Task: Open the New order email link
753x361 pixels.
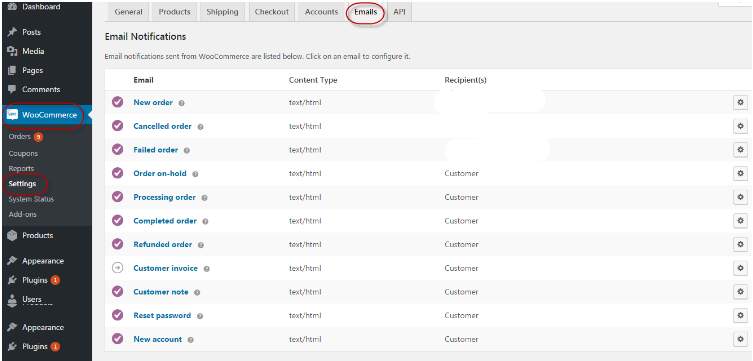Action: click(153, 102)
